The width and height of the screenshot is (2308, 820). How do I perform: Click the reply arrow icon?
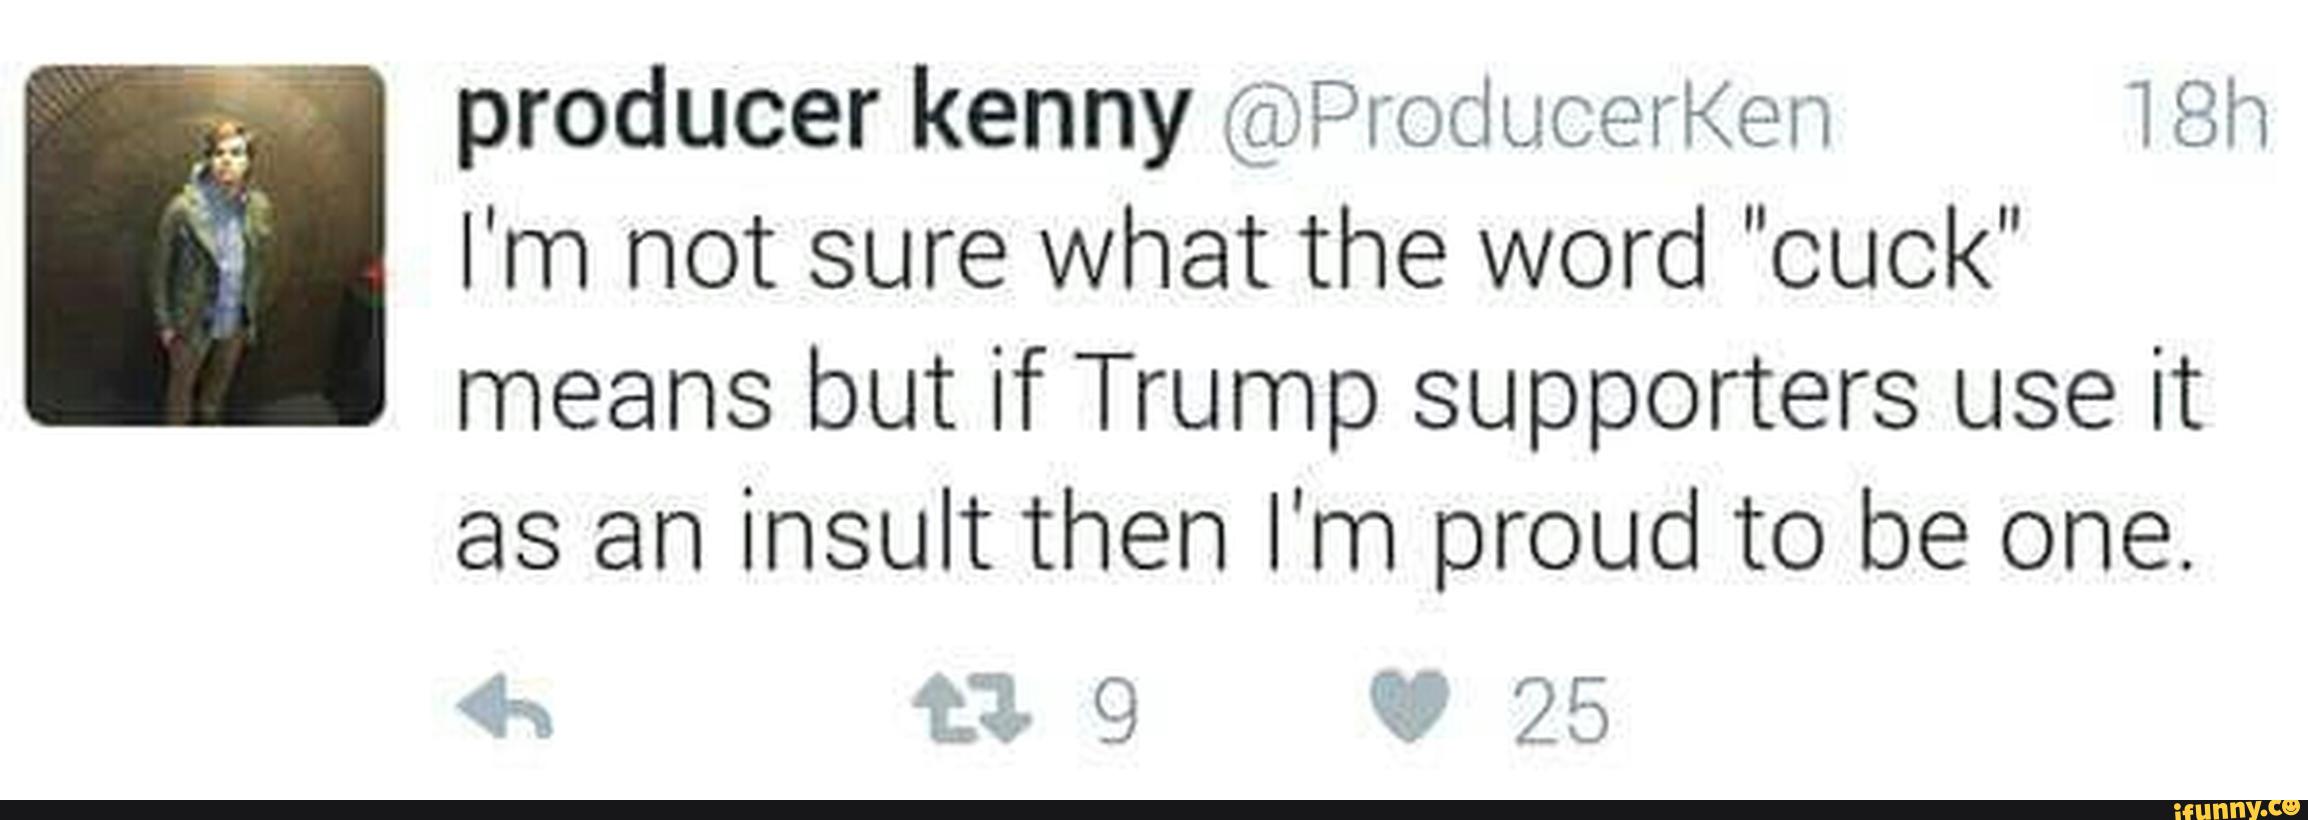(x=504, y=712)
